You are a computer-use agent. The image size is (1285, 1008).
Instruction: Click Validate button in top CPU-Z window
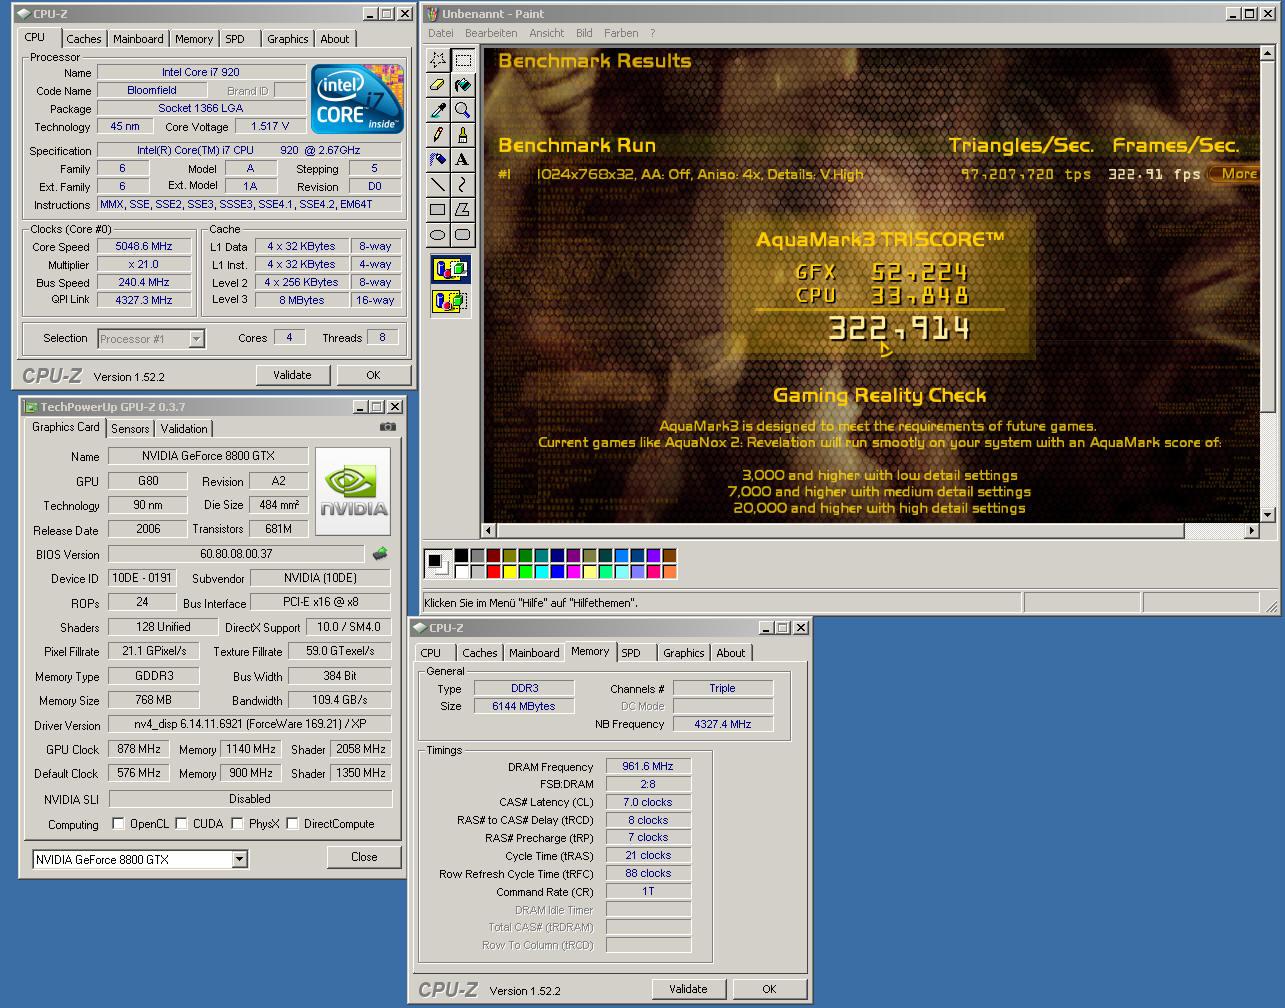(x=292, y=375)
